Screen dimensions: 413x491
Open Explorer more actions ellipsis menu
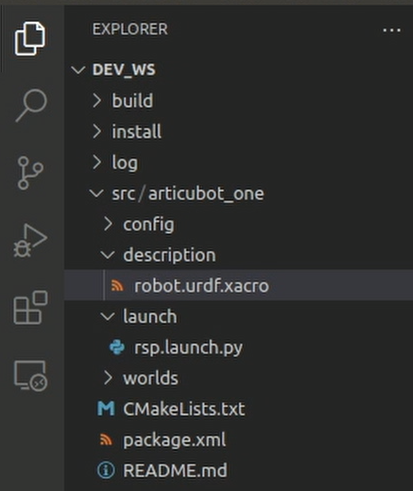pyautogui.click(x=392, y=30)
